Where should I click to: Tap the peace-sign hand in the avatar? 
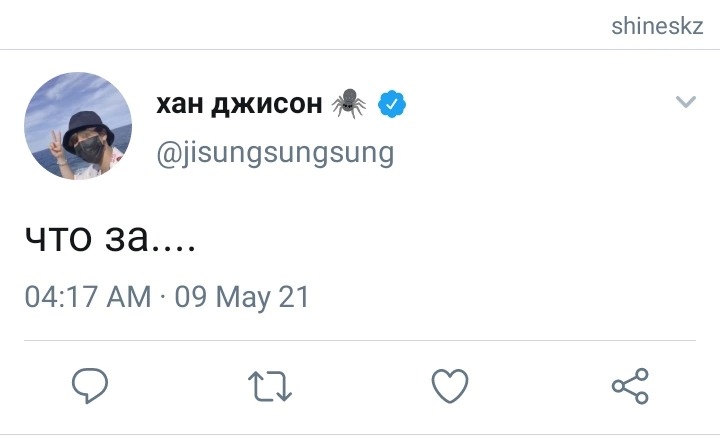56,145
